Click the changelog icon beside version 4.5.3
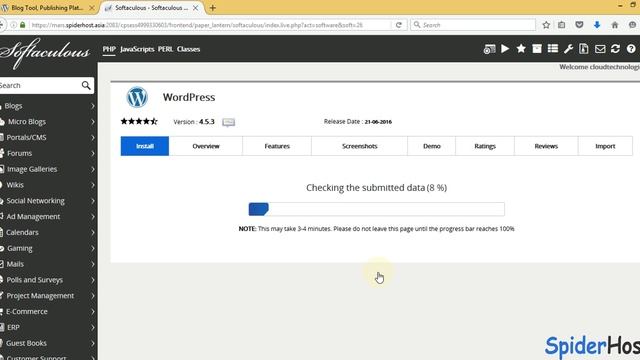640x360 pixels. (229, 122)
